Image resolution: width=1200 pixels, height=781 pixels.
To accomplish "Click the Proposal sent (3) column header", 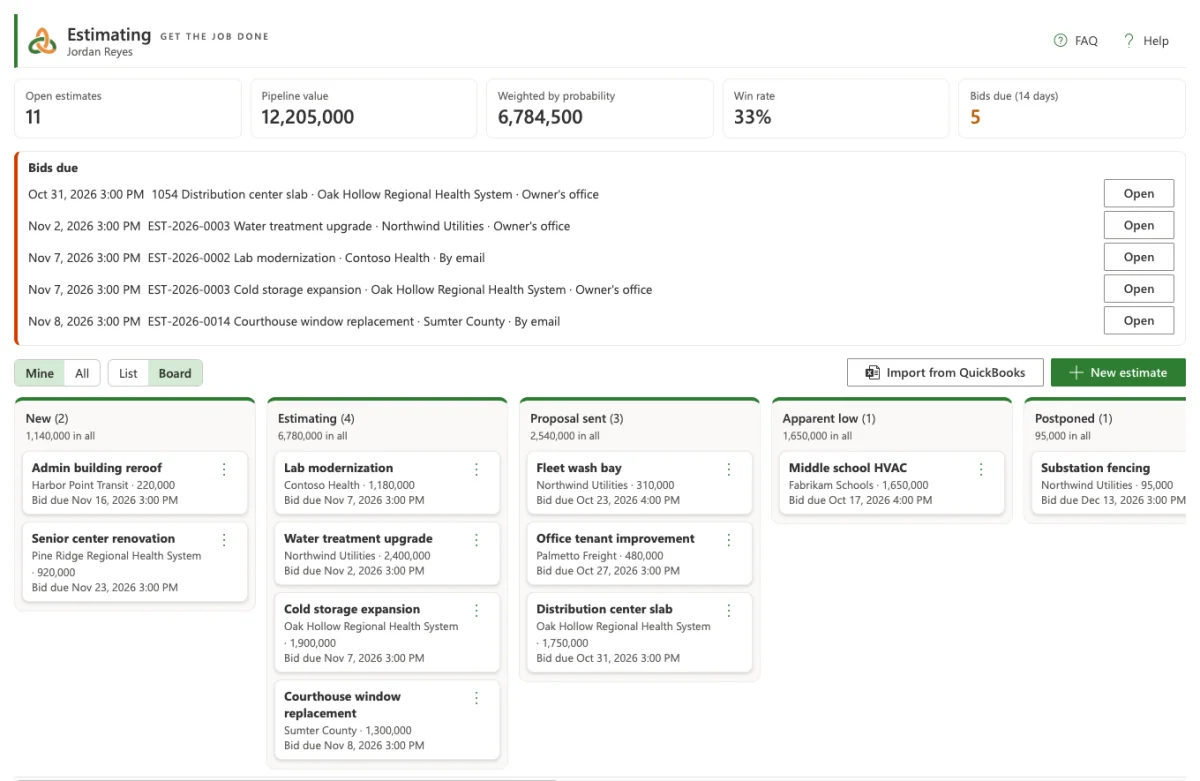I will pyautogui.click(x=577, y=419).
